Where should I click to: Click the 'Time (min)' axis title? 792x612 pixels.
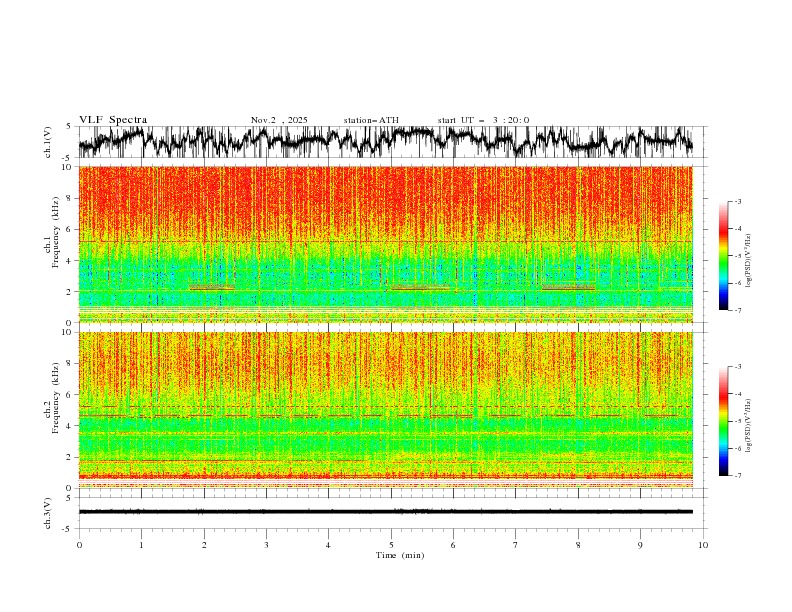(400, 555)
